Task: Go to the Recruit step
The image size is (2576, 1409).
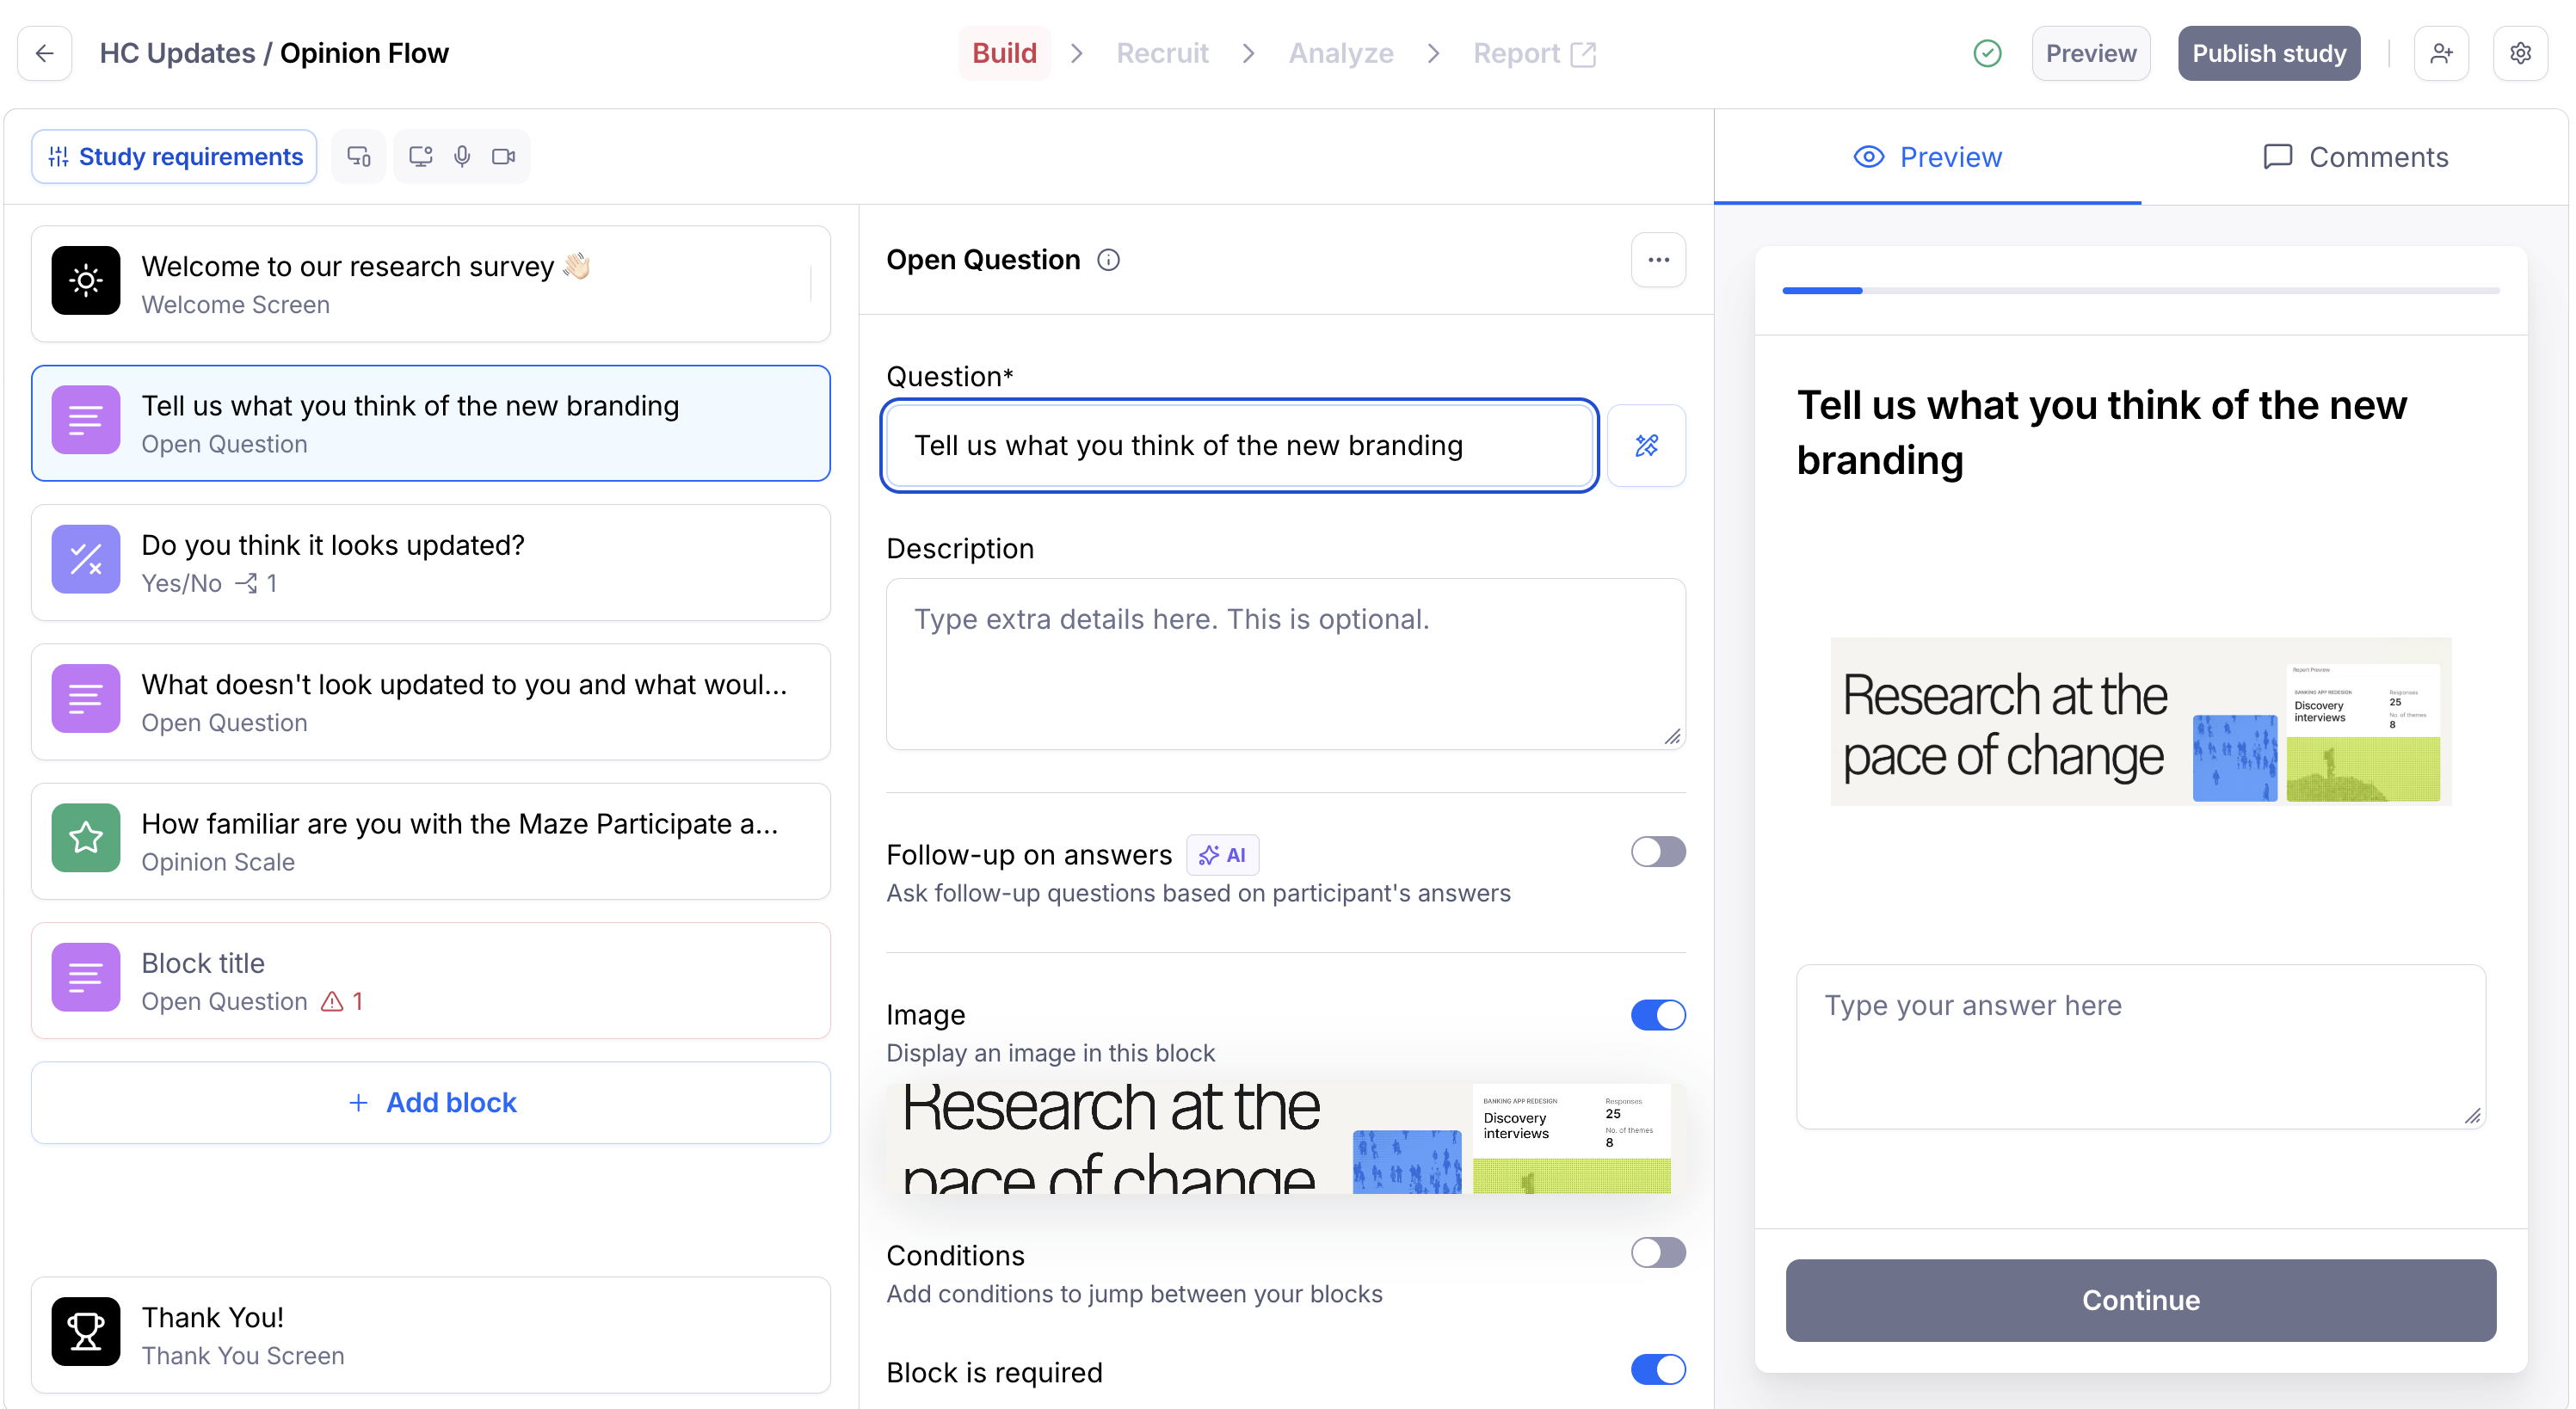Action: [1162, 53]
